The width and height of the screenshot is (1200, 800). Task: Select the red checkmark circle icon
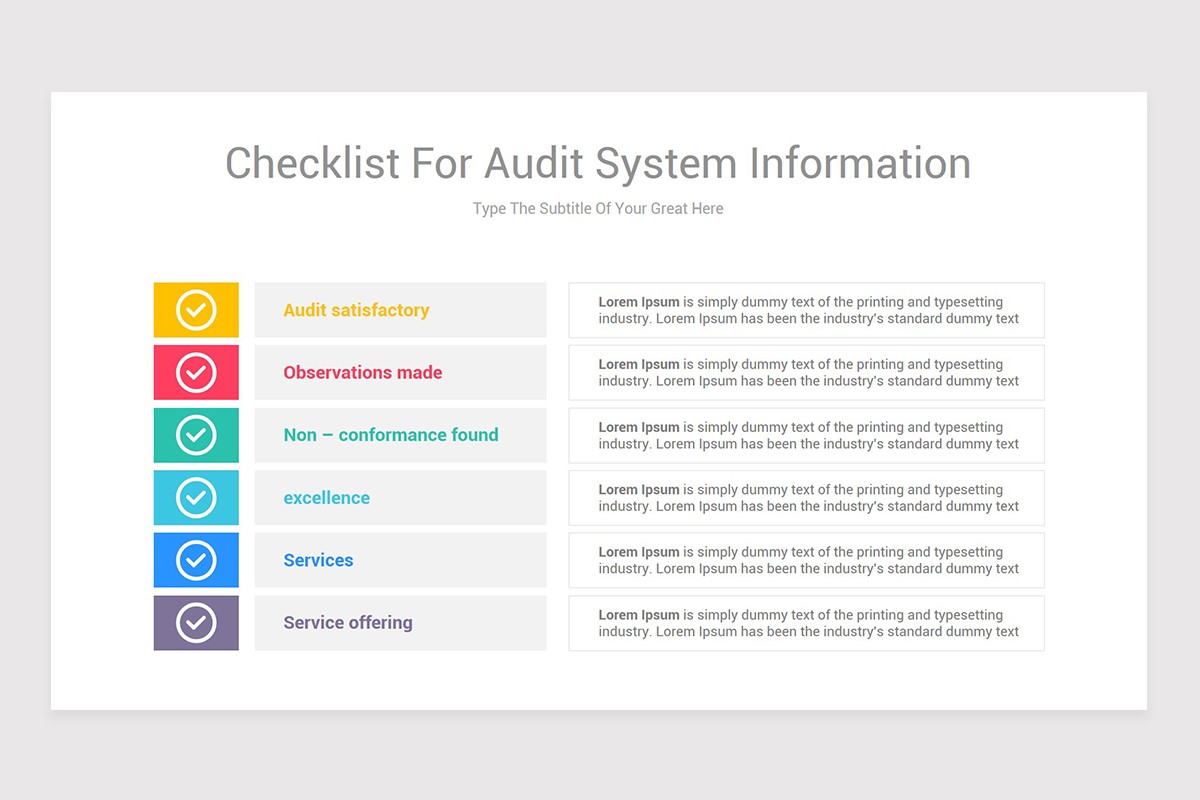coord(196,372)
